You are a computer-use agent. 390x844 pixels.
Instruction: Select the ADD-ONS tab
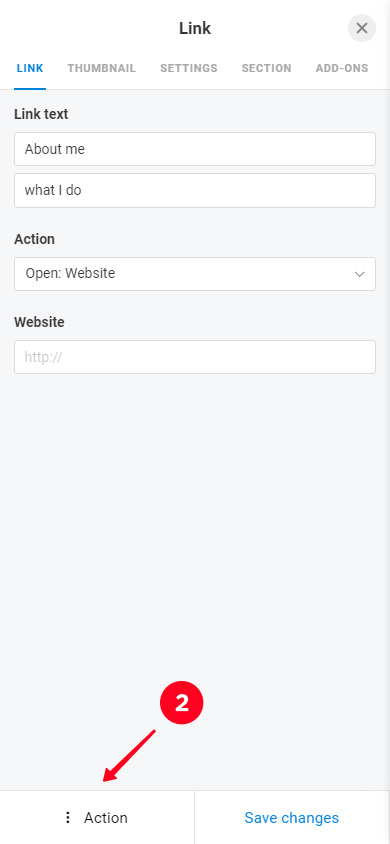(x=342, y=68)
